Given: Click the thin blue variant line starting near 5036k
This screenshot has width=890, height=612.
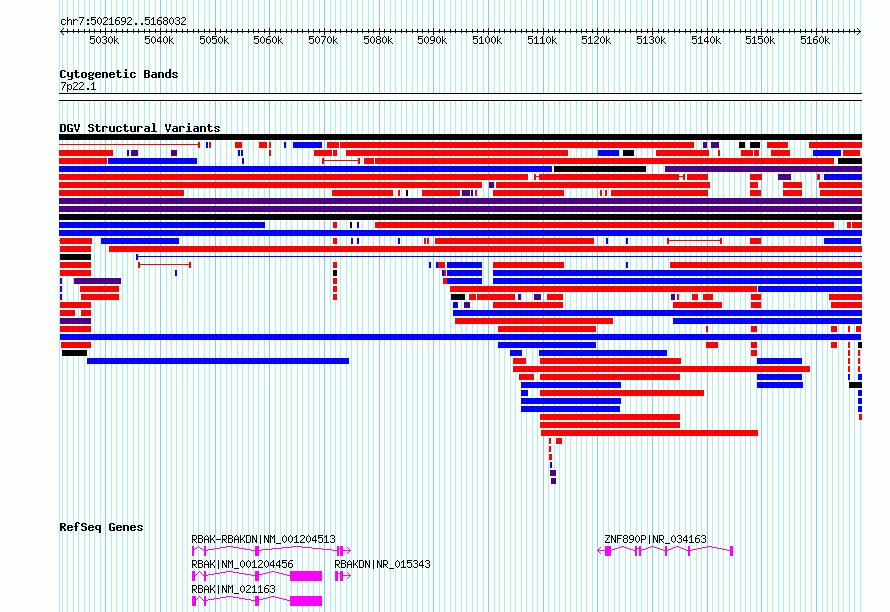Looking at the screenshot, I should click(x=499, y=257).
